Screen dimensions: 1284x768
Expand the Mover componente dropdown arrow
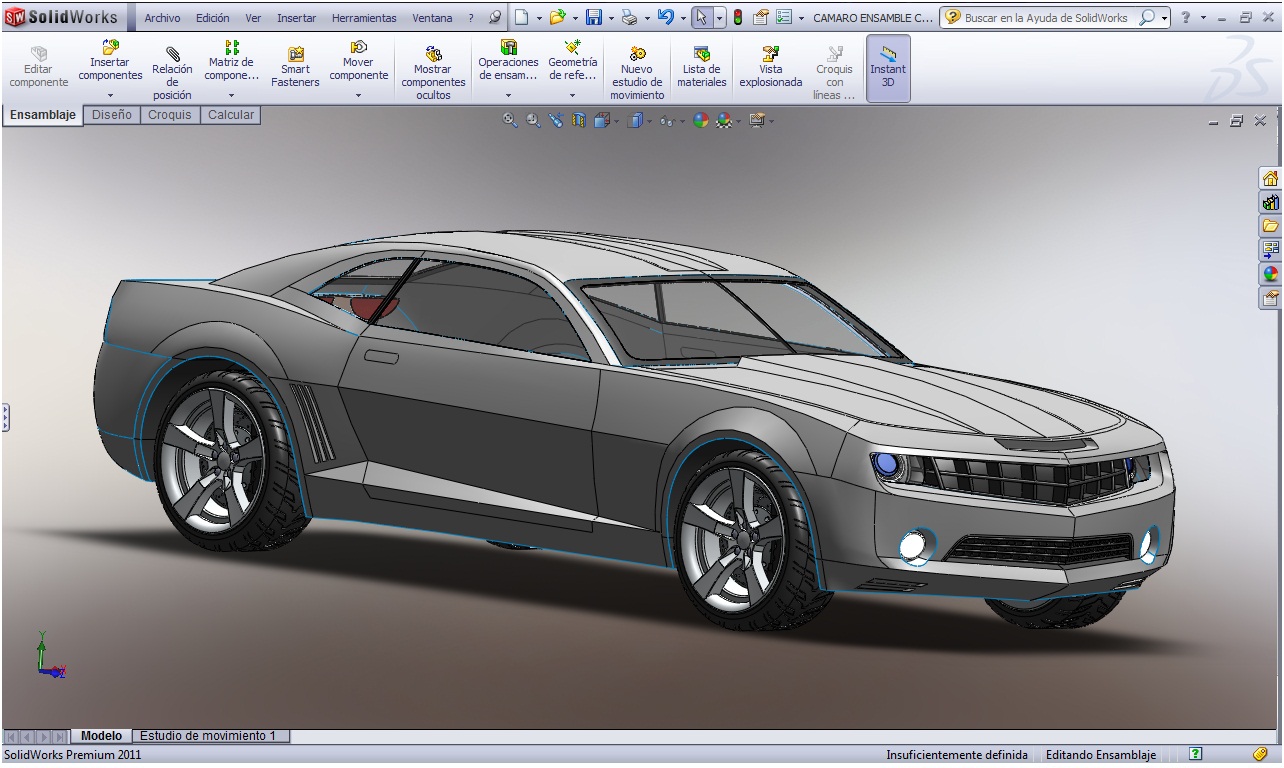click(358, 96)
